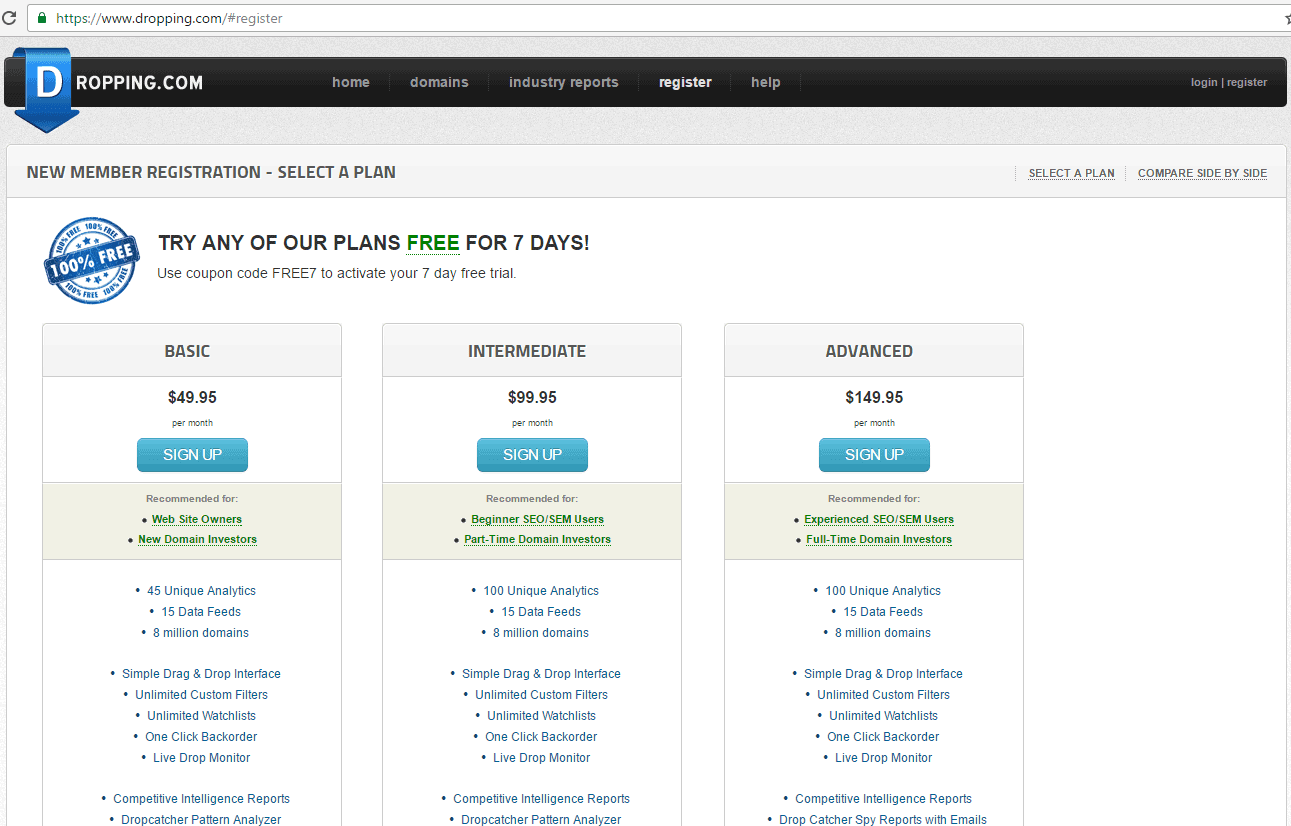The width and height of the screenshot is (1291, 826).
Task: Click the green padlock security icon
Action: point(42,18)
